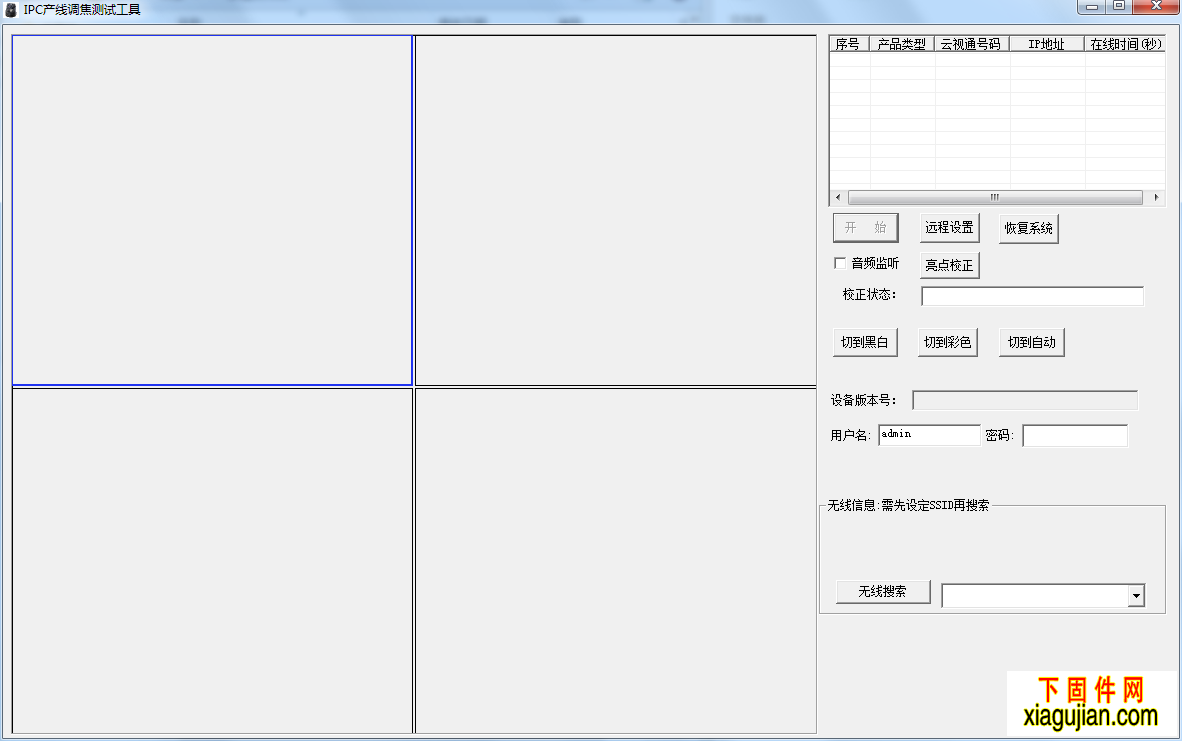Click the device list's right scroll arrow

1156,197
